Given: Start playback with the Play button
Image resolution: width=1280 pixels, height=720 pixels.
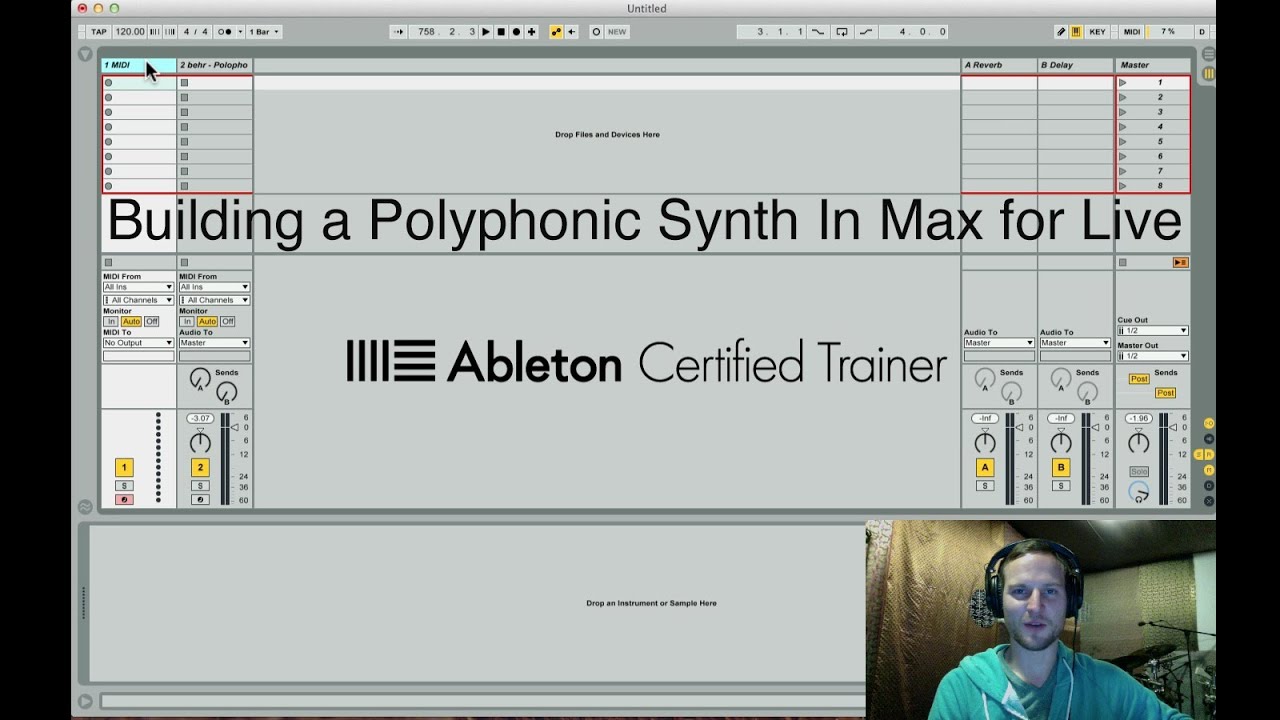Looking at the screenshot, I should tap(486, 32).
